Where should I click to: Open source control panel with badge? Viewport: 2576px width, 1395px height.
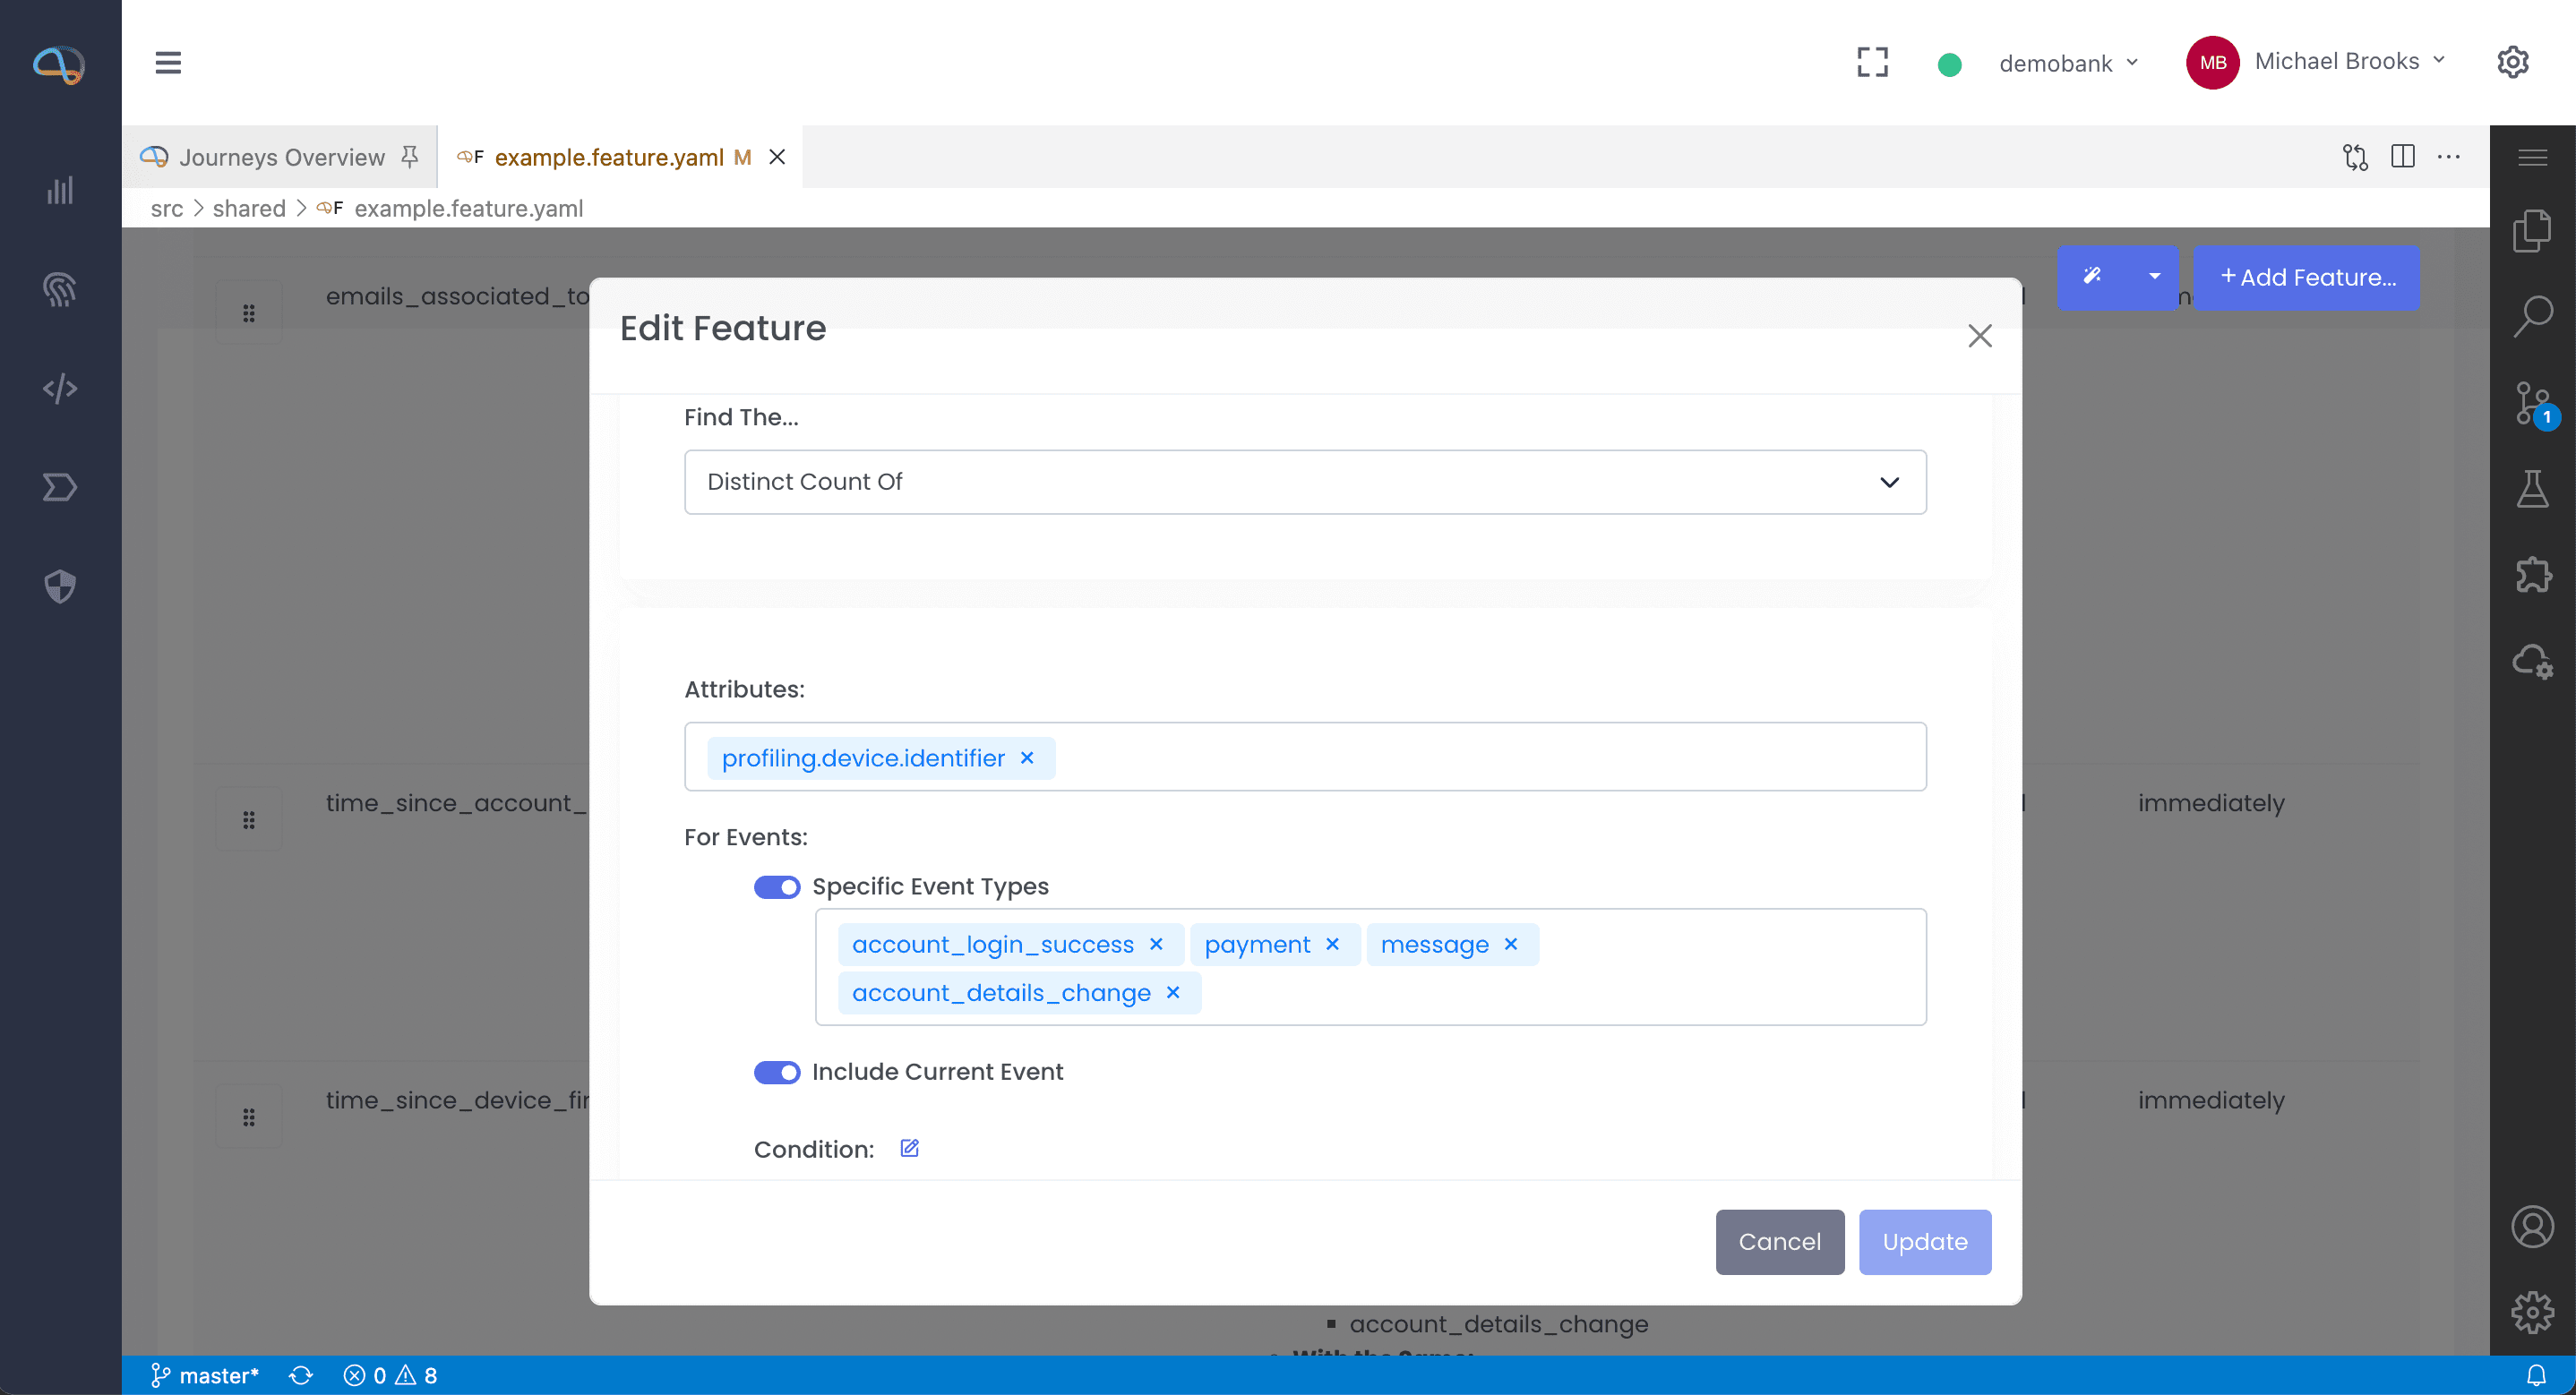(2532, 403)
